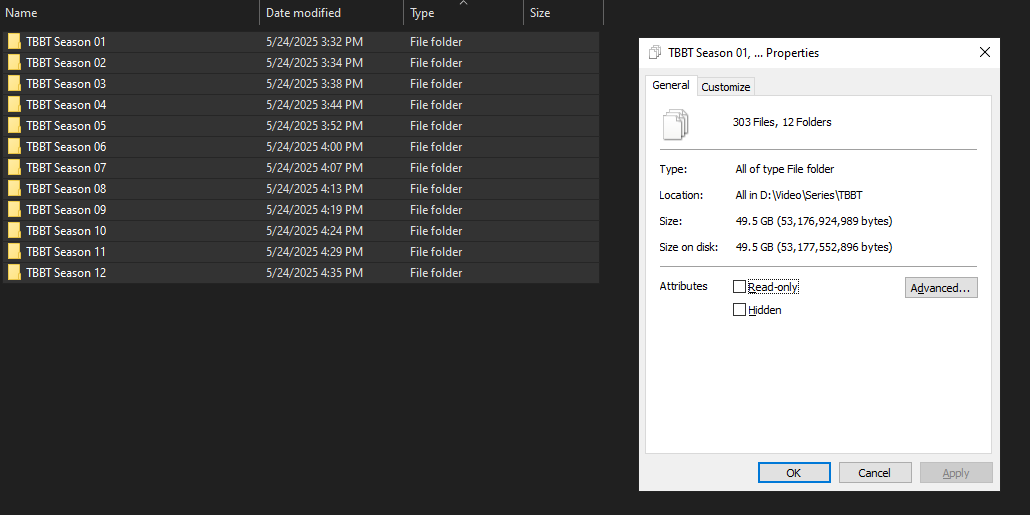
Task: Click the large stacked files icon in General tab
Action: pos(676,125)
